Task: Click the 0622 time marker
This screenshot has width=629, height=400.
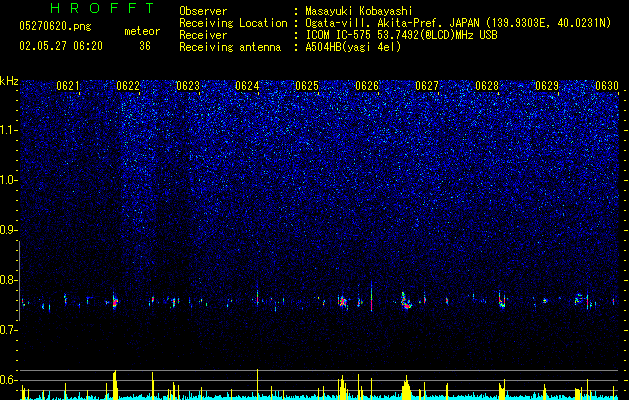Action: (128, 85)
